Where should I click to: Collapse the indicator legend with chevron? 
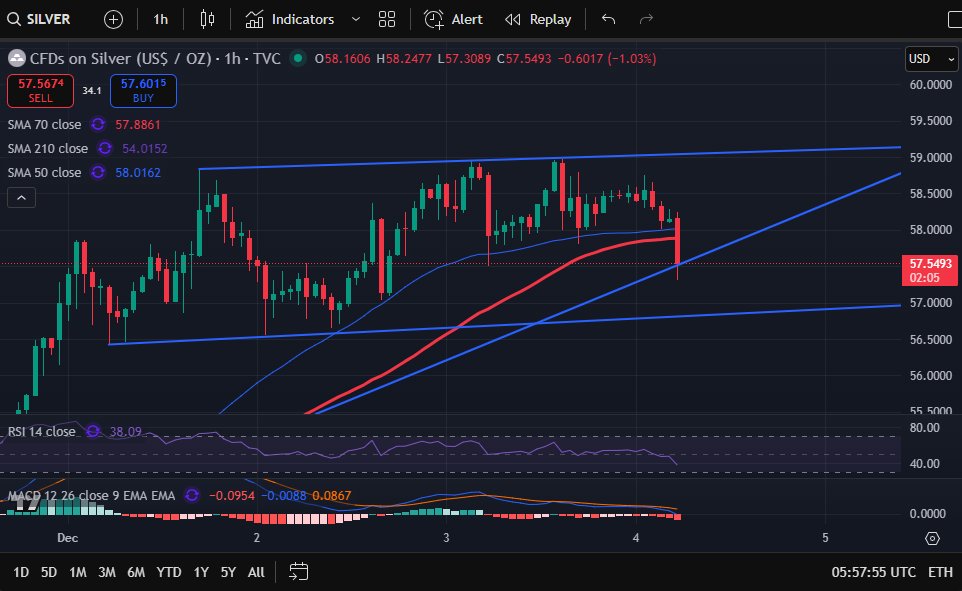[x=21, y=198]
